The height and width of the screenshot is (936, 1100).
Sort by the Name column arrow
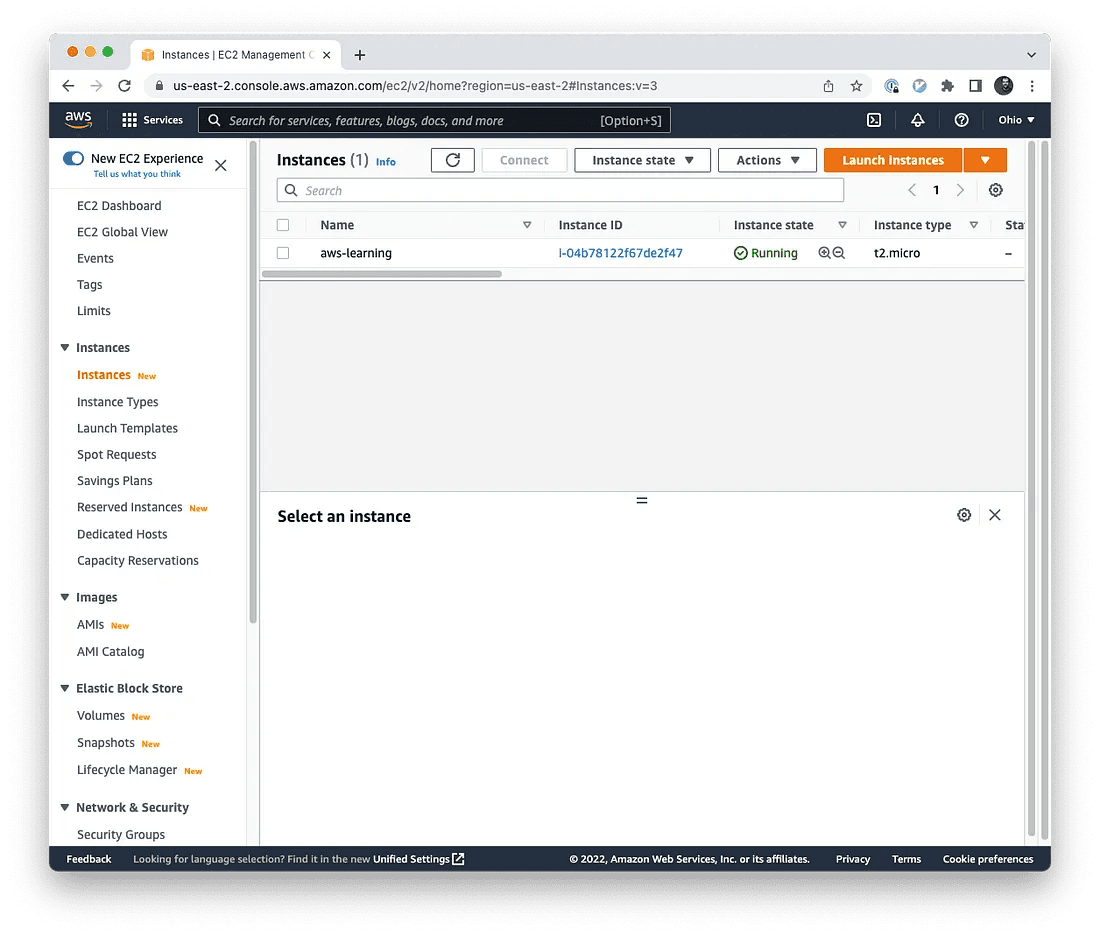527,225
